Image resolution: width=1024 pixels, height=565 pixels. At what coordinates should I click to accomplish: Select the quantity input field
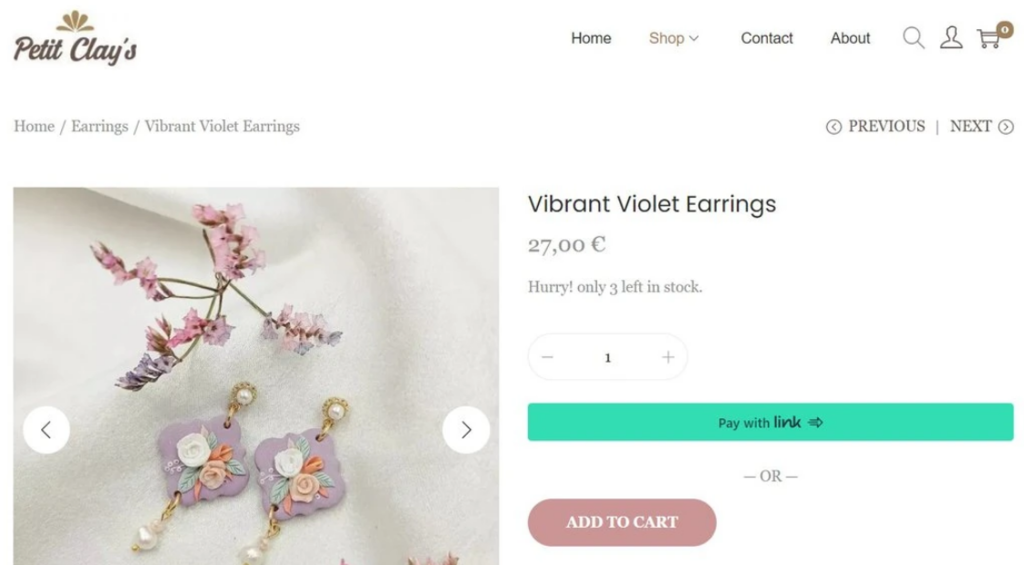[x=607, y=357]
